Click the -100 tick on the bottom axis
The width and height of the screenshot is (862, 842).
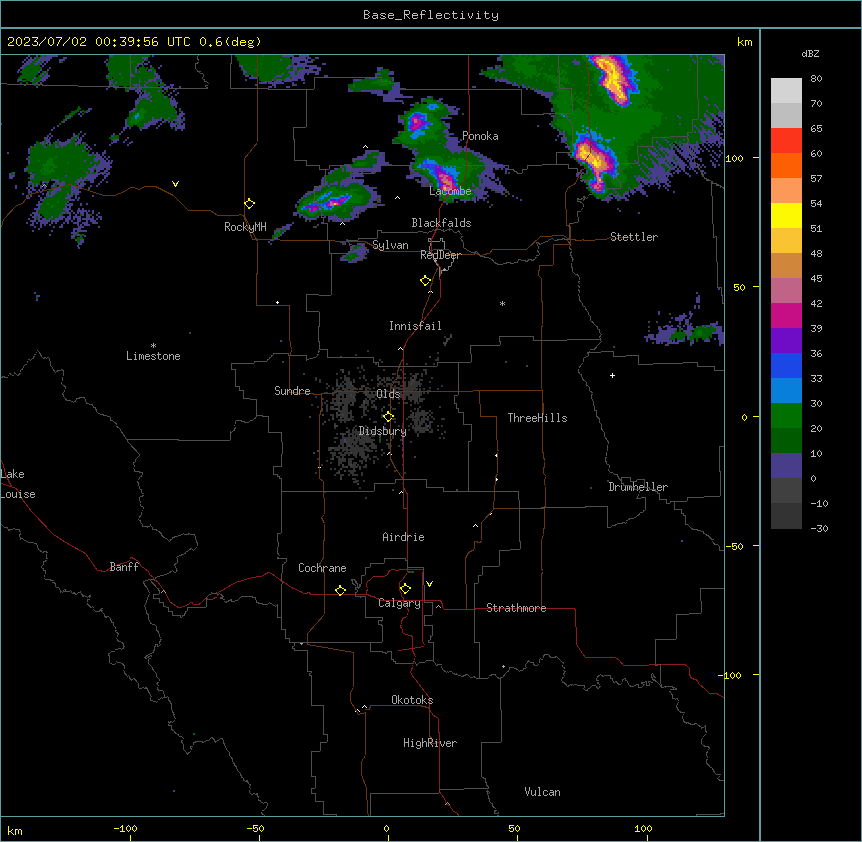pos(125,828)
